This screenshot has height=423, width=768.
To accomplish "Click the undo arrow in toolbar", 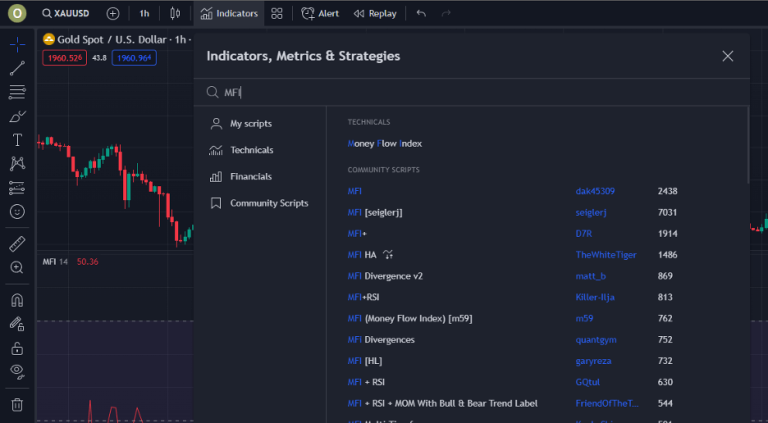I will point(421,14).
